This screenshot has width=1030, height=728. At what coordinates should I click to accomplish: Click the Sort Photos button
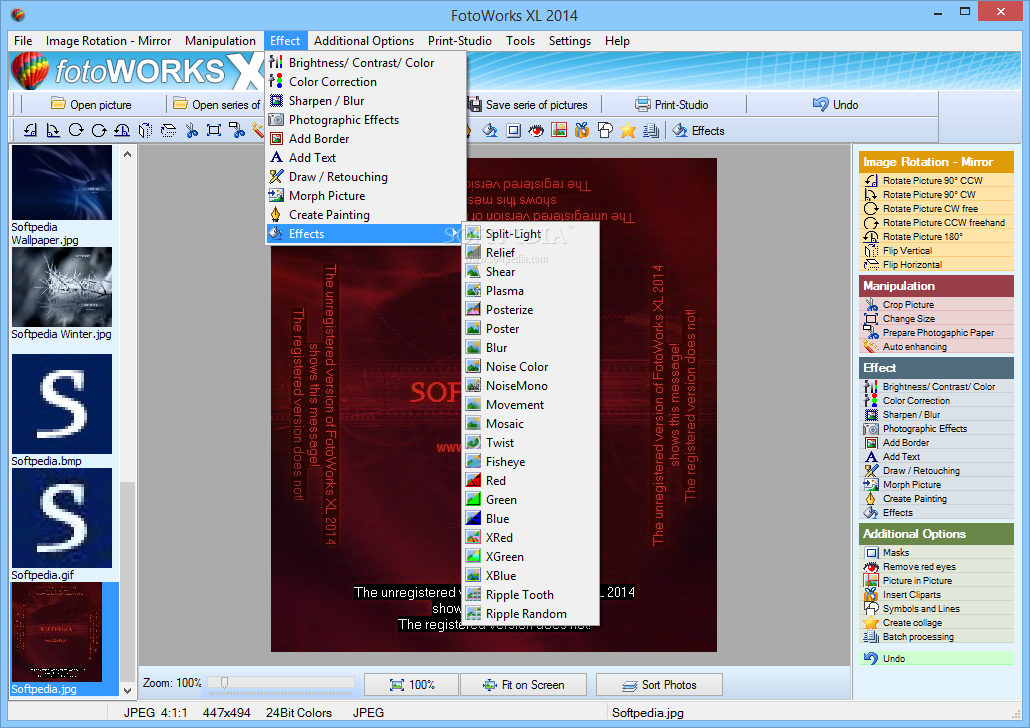click(660, 685)
